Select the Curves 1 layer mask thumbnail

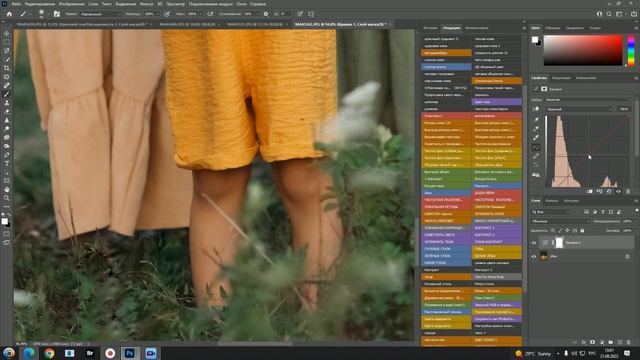pyautogui.click(x=559, y=243)
